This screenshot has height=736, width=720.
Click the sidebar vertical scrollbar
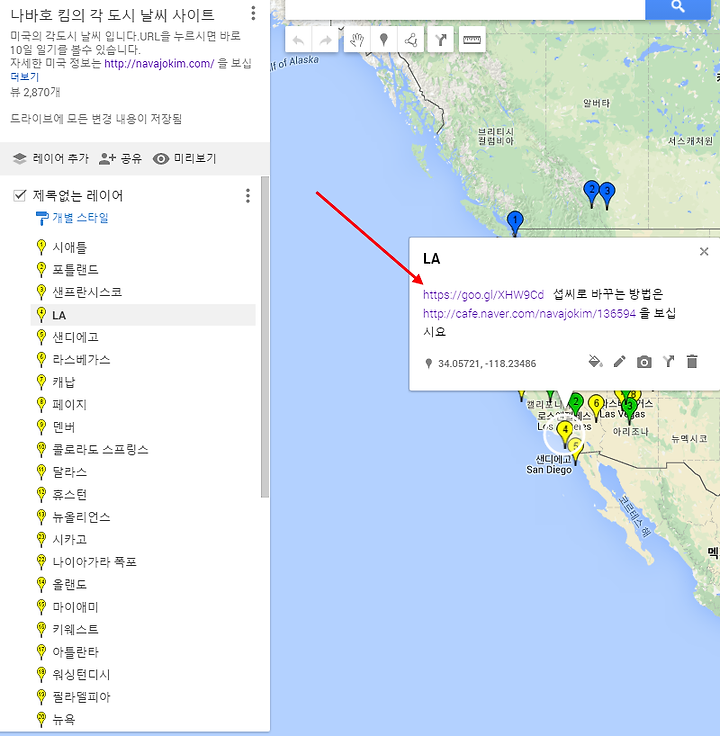(265, 337)
